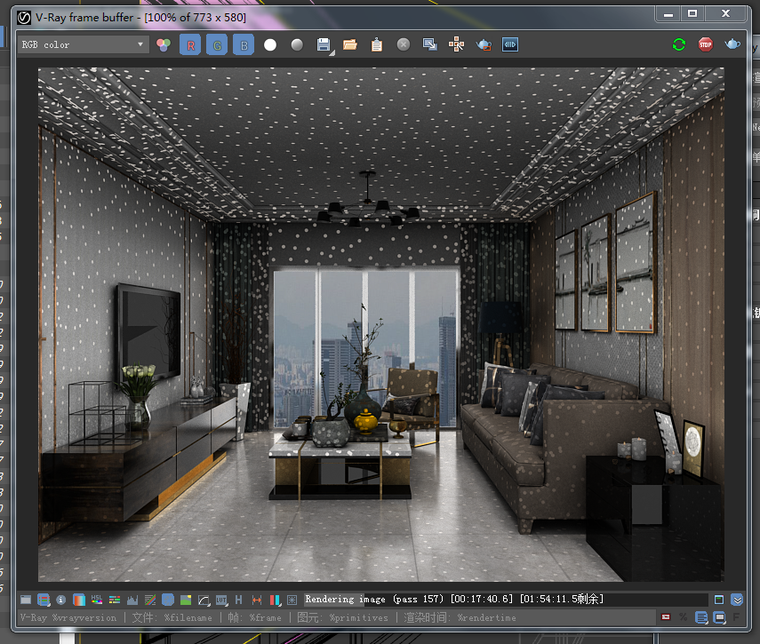Clear the frame buffer image

pos(403,45)
